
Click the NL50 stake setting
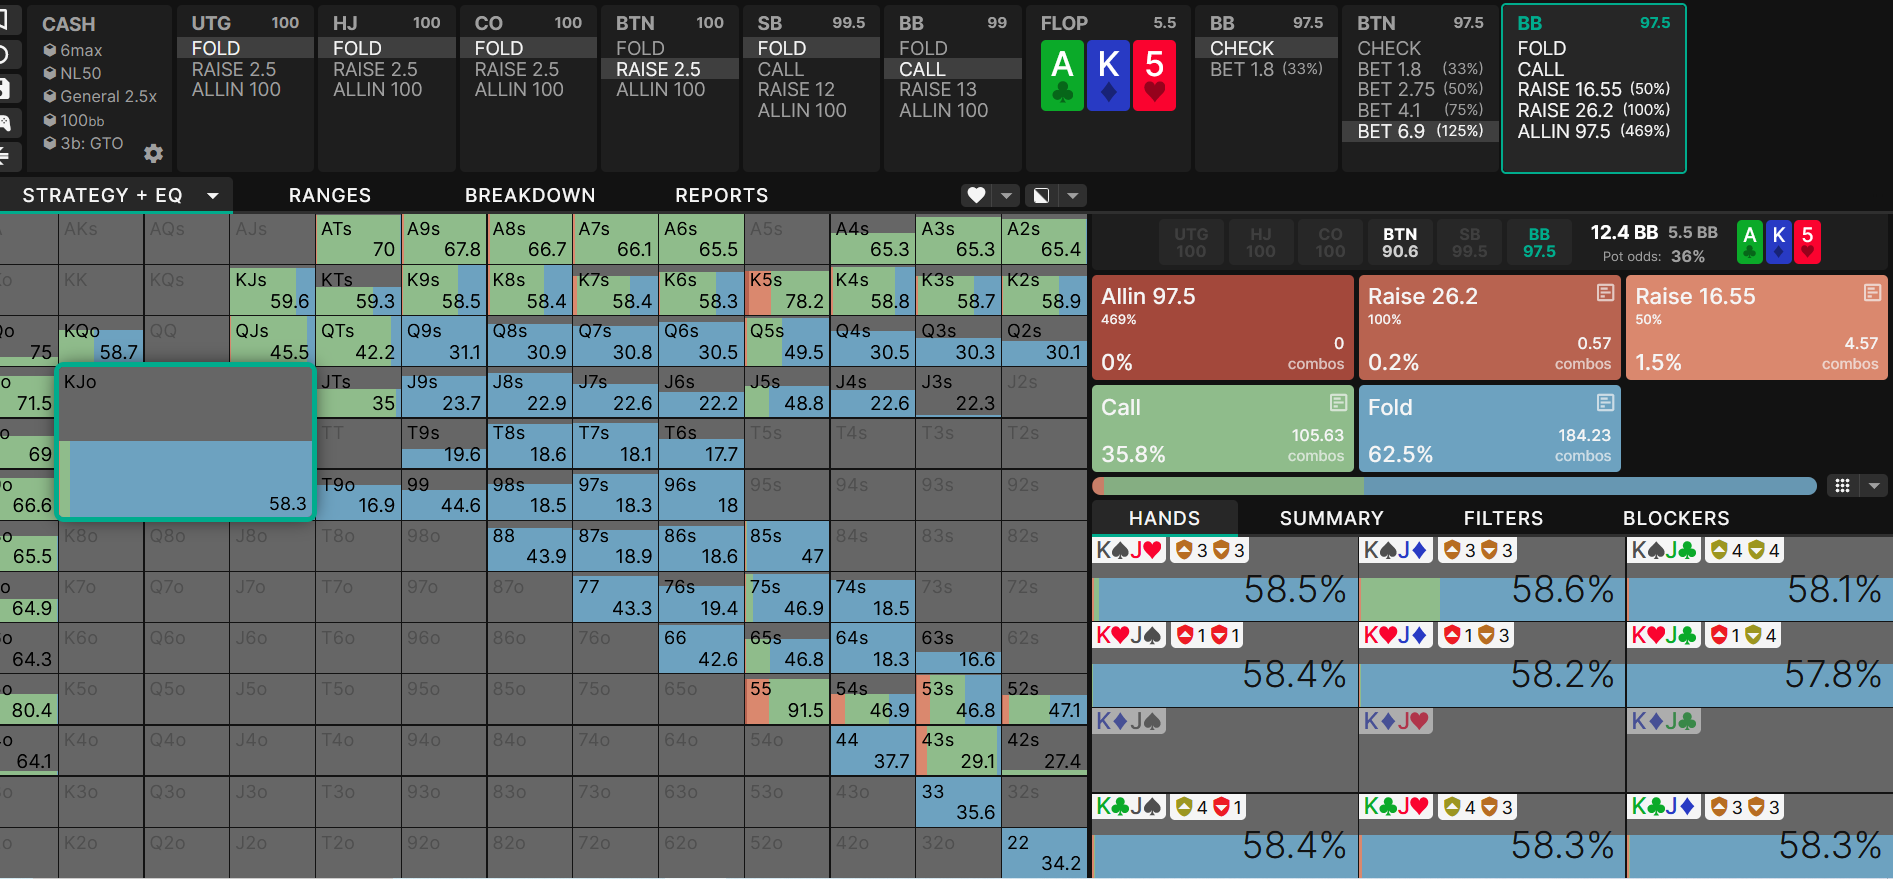point(73,73)
